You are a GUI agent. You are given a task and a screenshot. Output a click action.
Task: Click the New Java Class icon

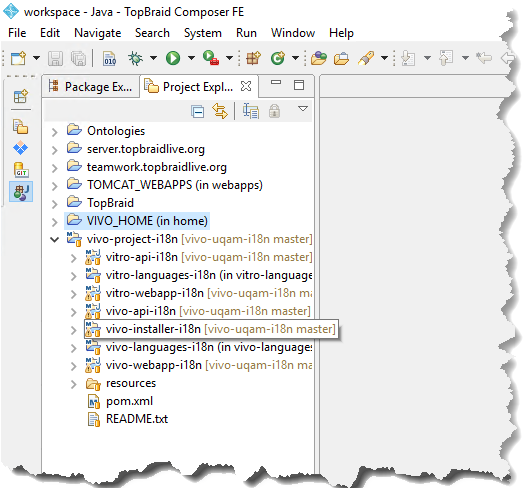click(278, 58)
